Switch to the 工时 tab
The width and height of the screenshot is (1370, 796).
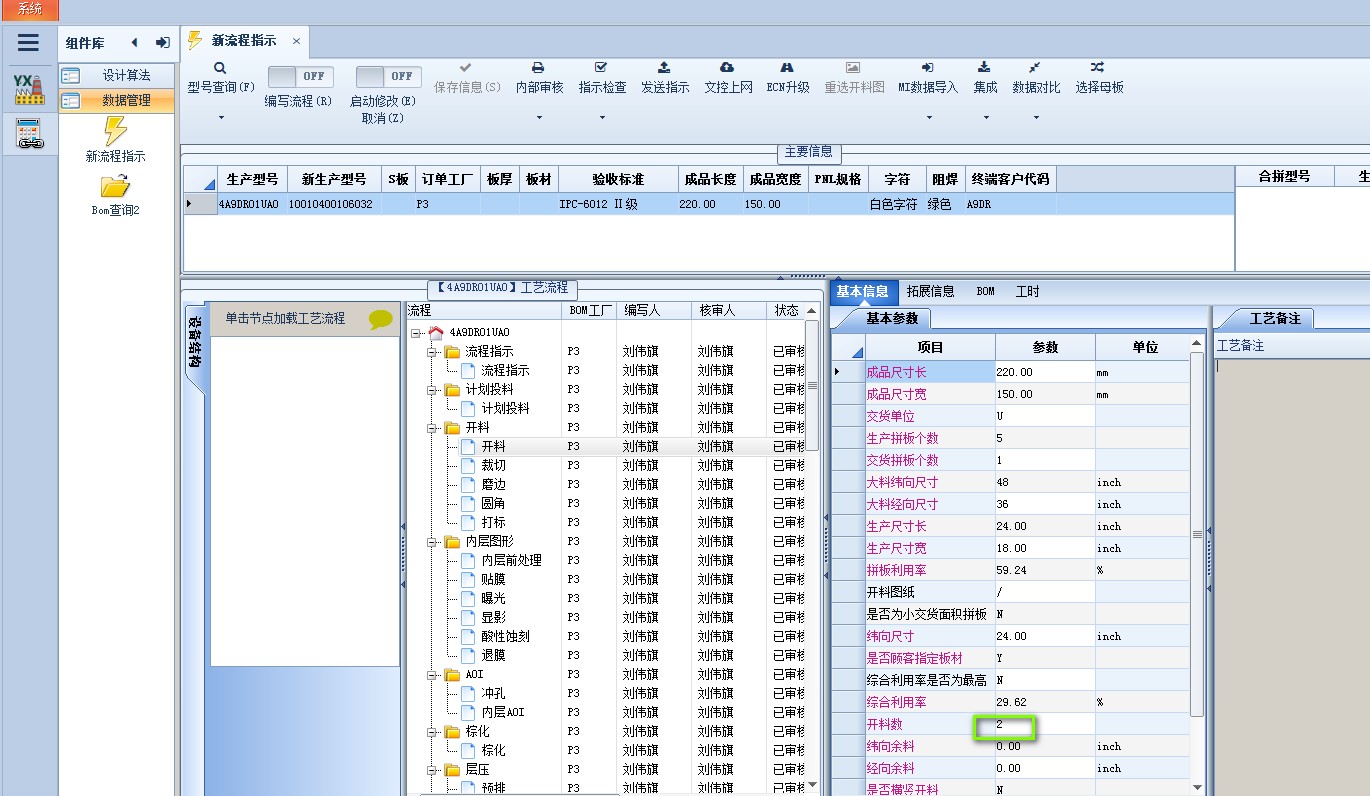click(x=1027, y=291)
